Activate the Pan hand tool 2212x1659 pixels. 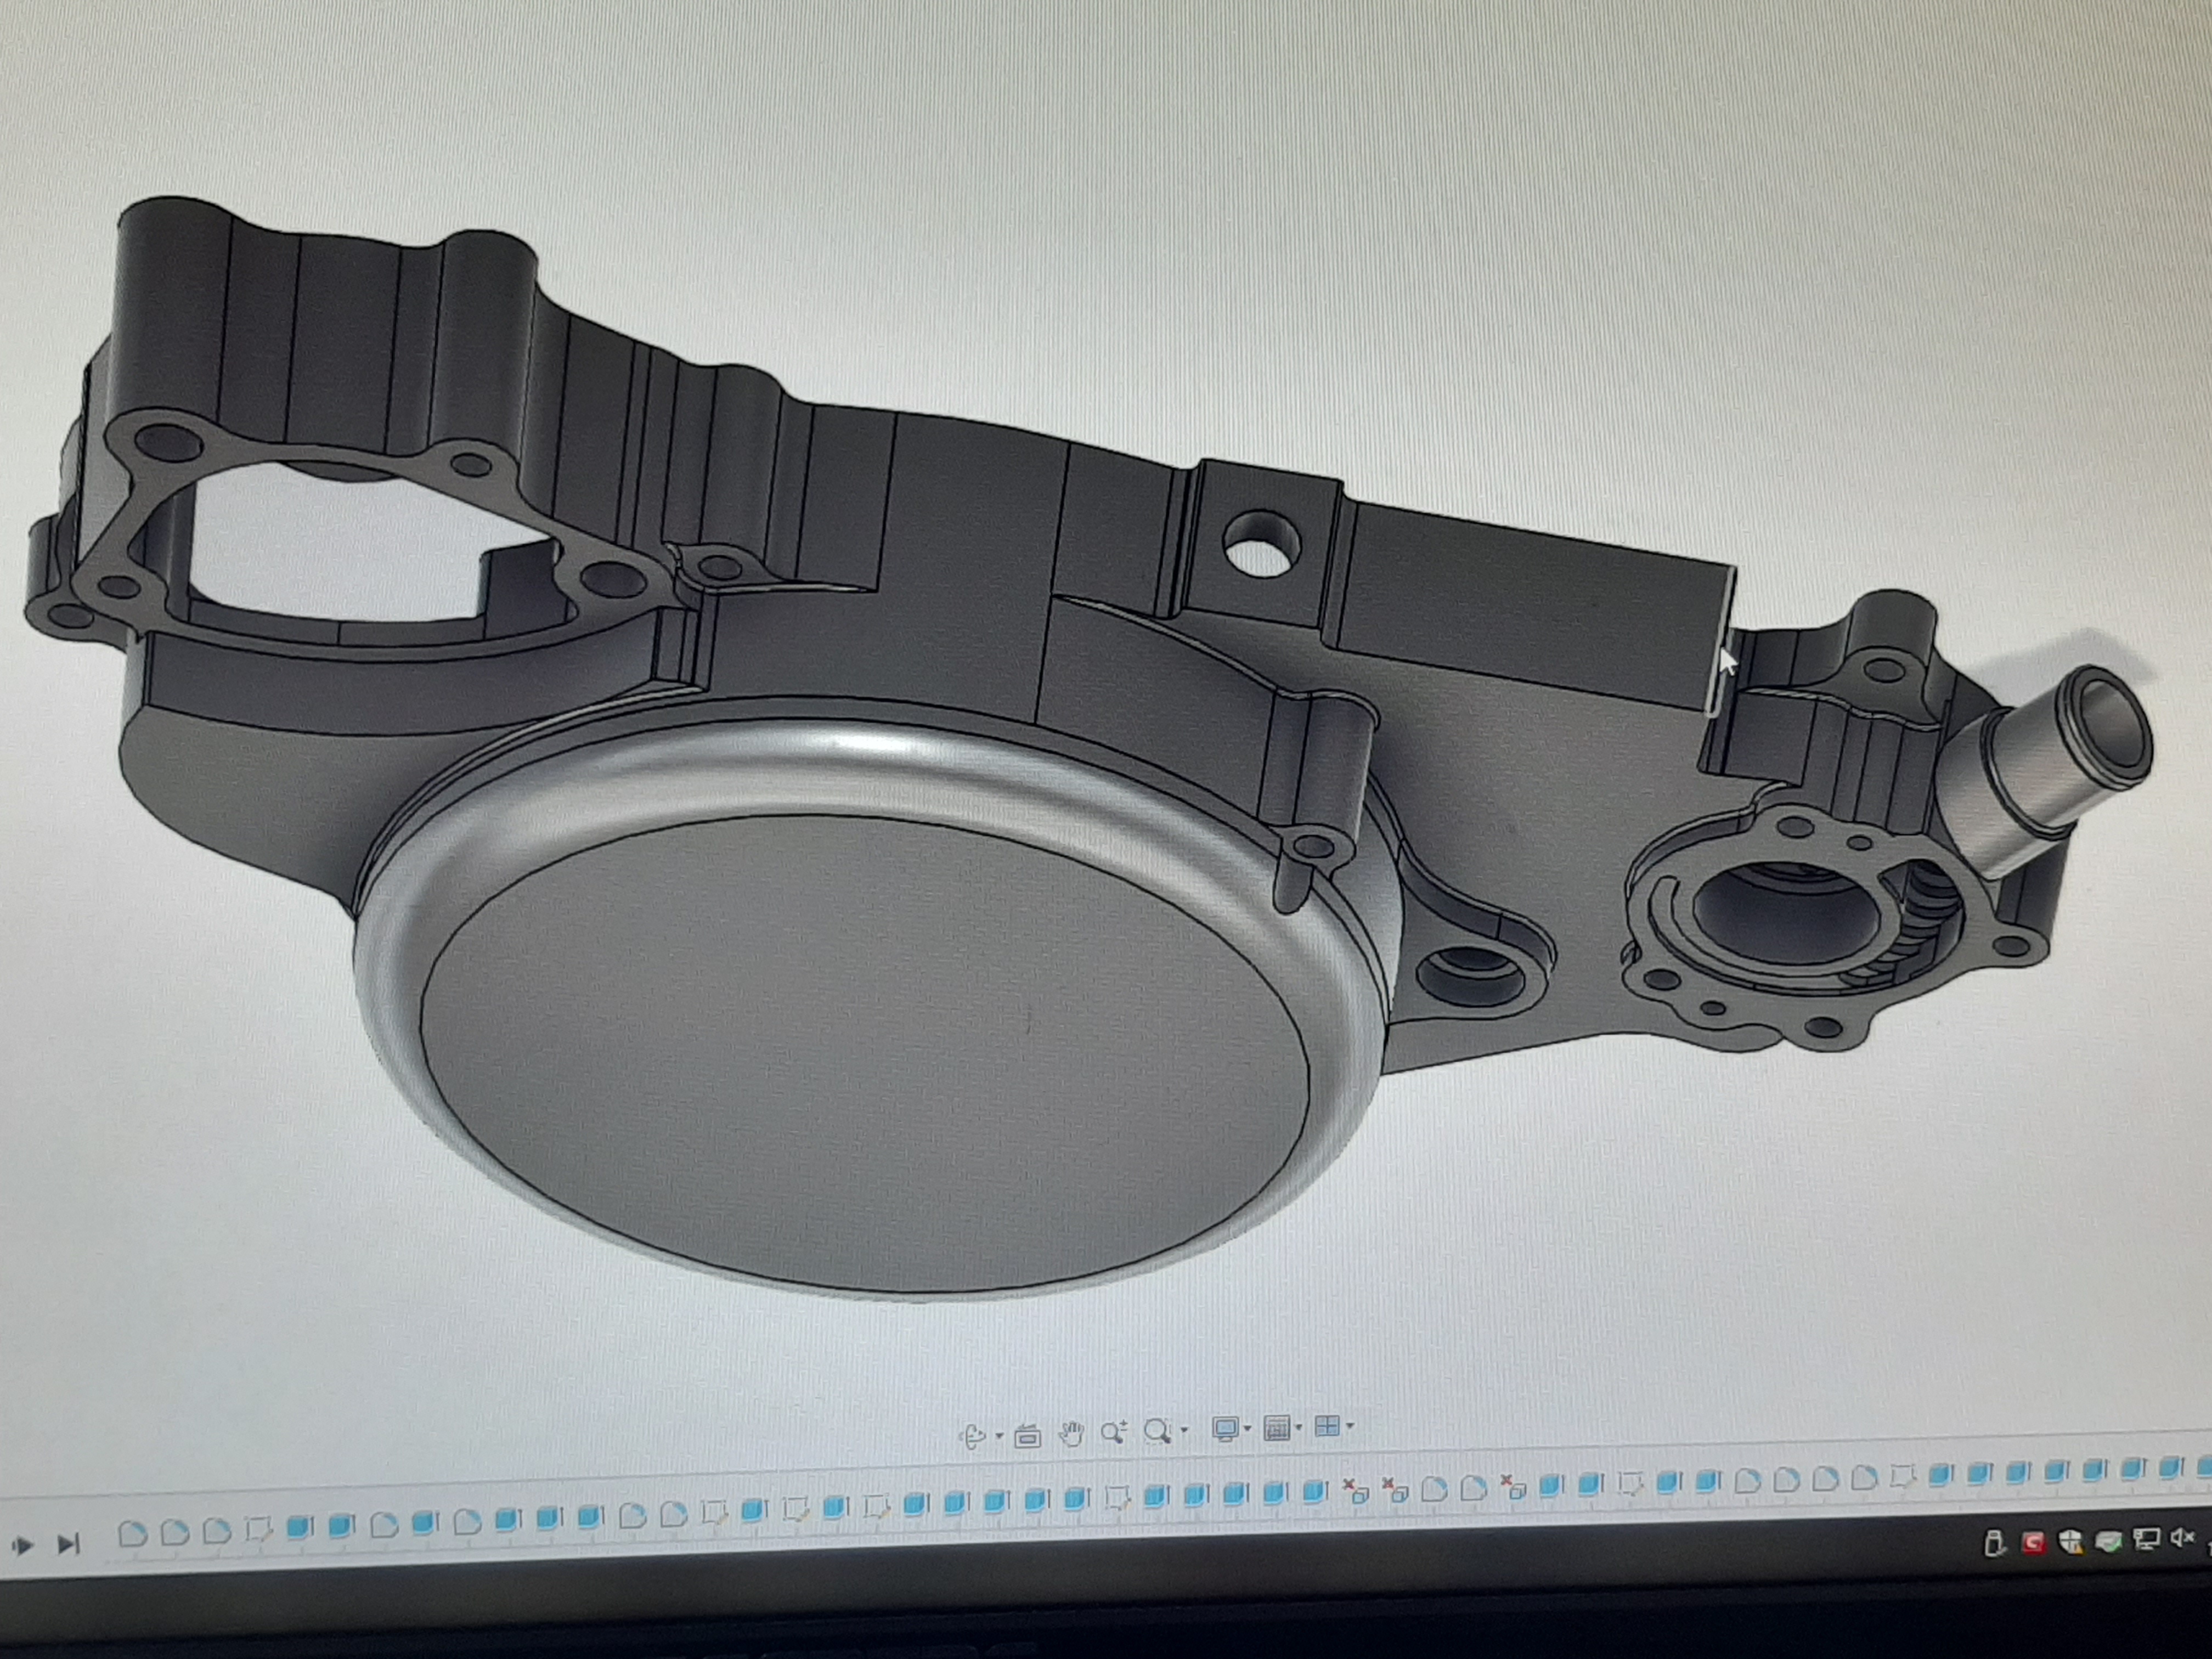pos(1071,1434)
